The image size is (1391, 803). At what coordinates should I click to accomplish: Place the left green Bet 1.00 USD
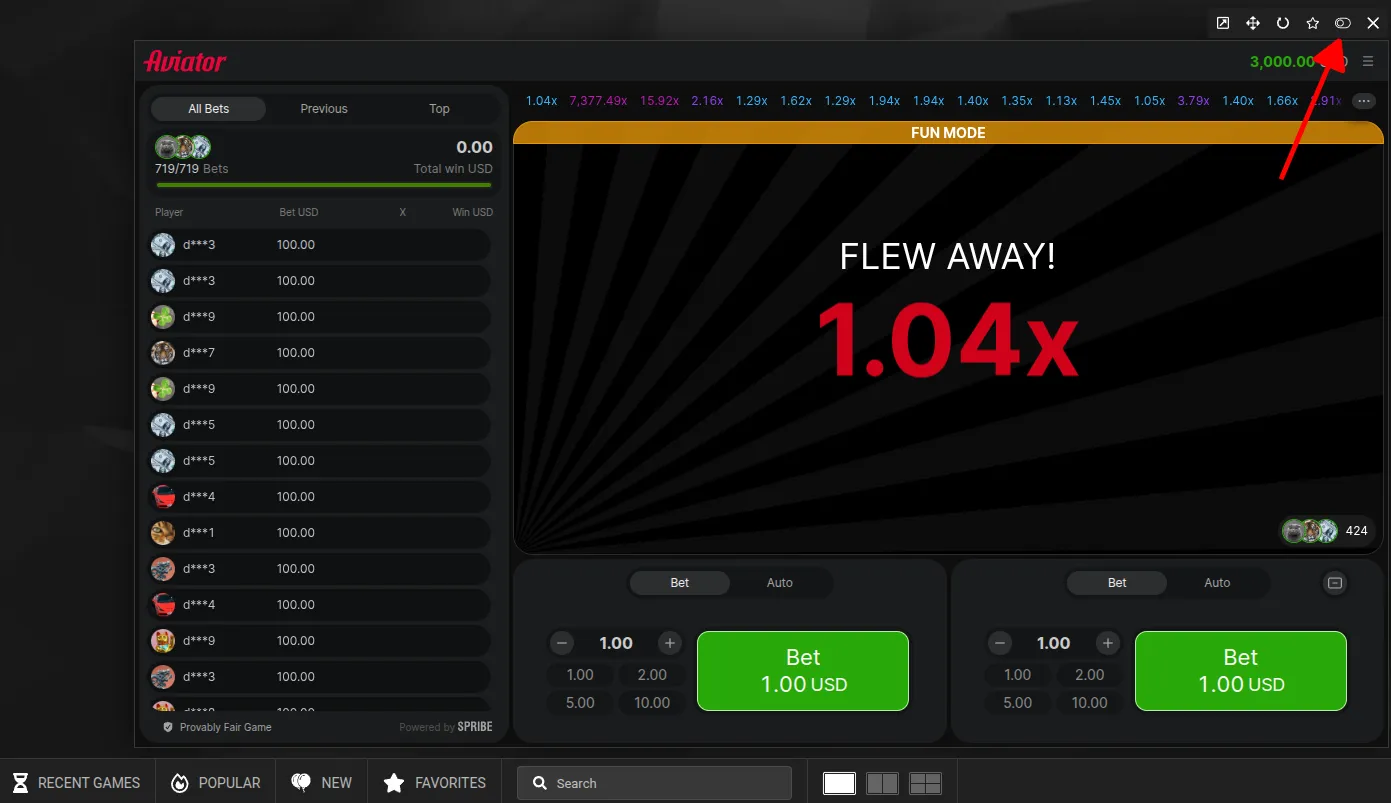(802, 671)
